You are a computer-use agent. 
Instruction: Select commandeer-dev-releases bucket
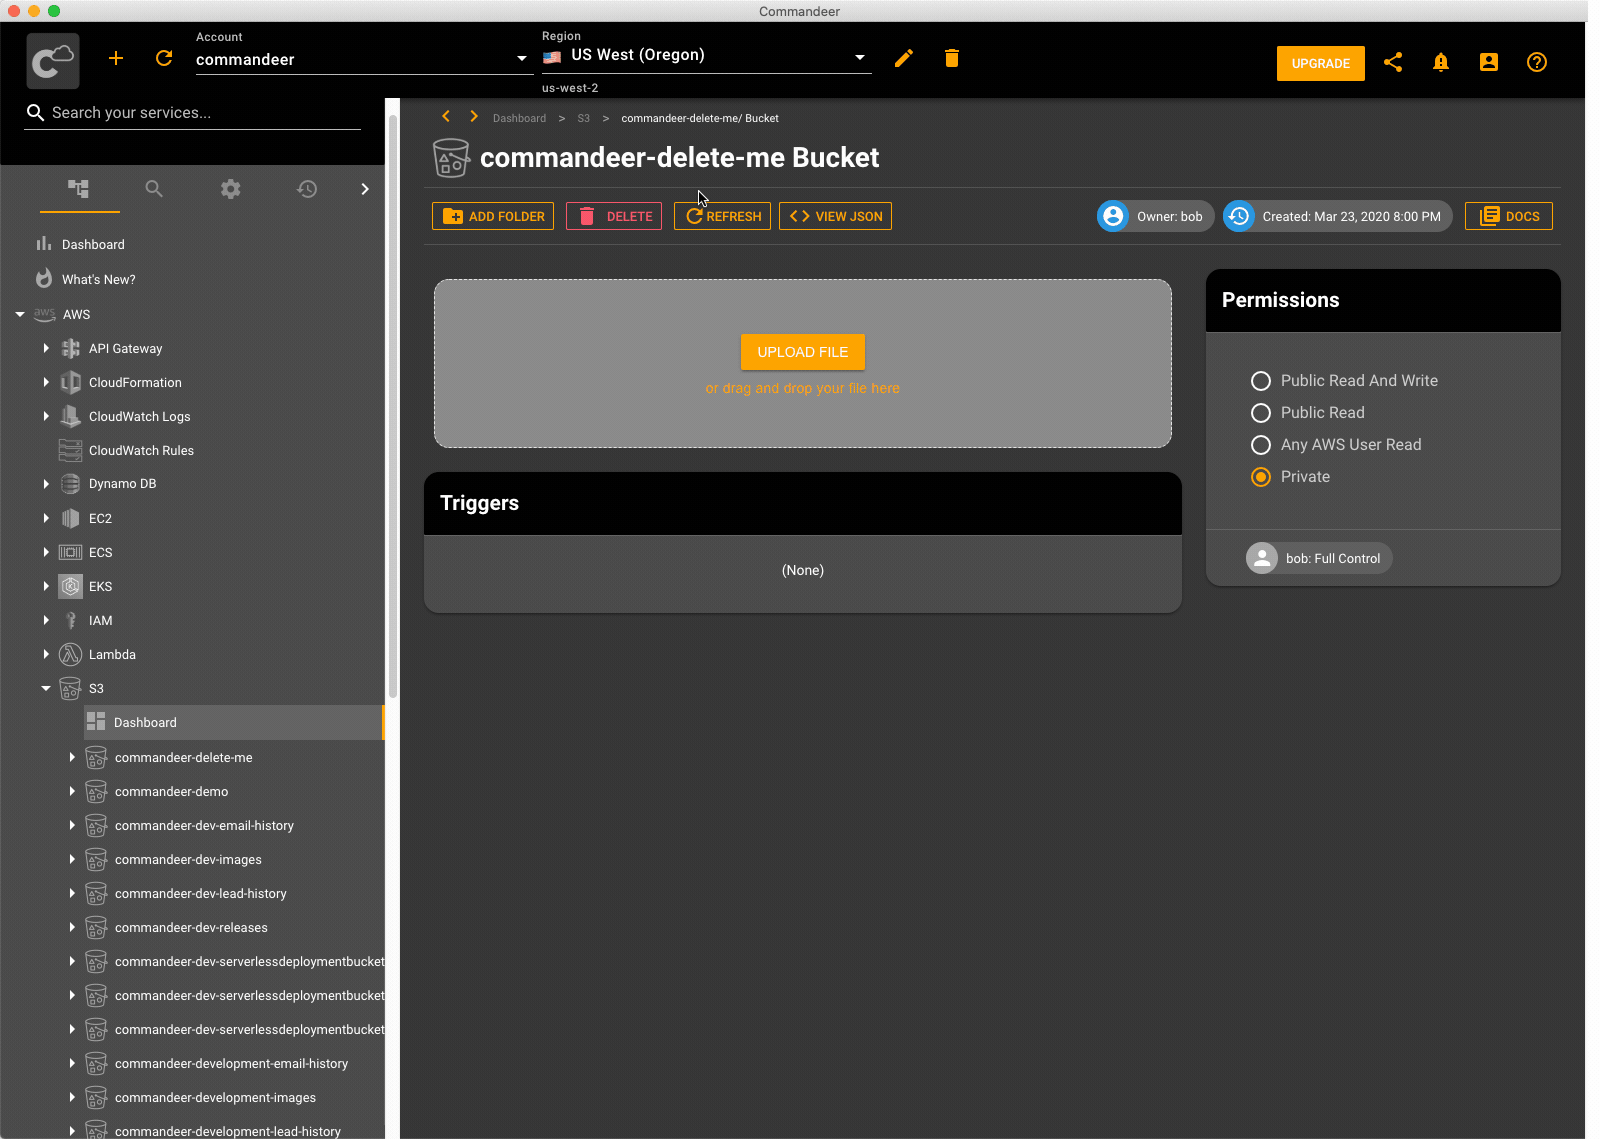[x=191, y=927]
